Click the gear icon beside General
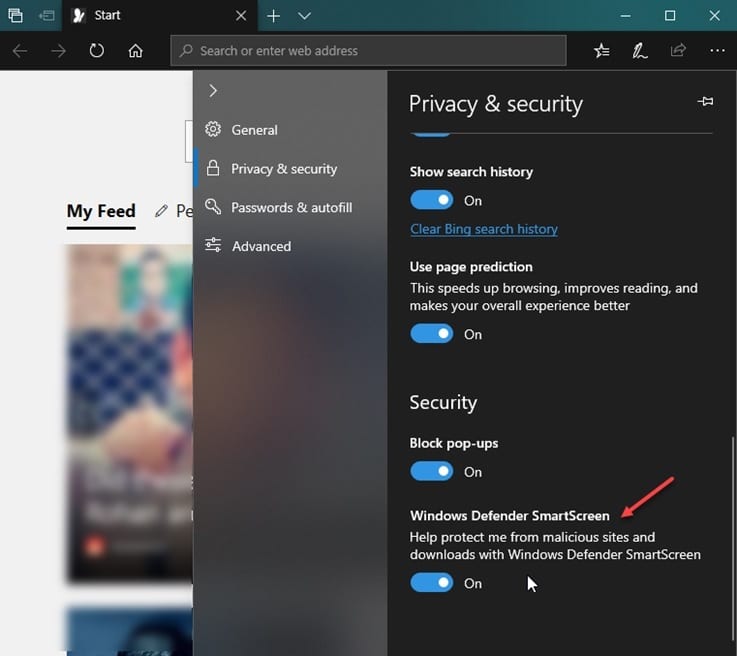Image resolution: width=737 pixels, height=656 pixels. [x=213, y=129]
